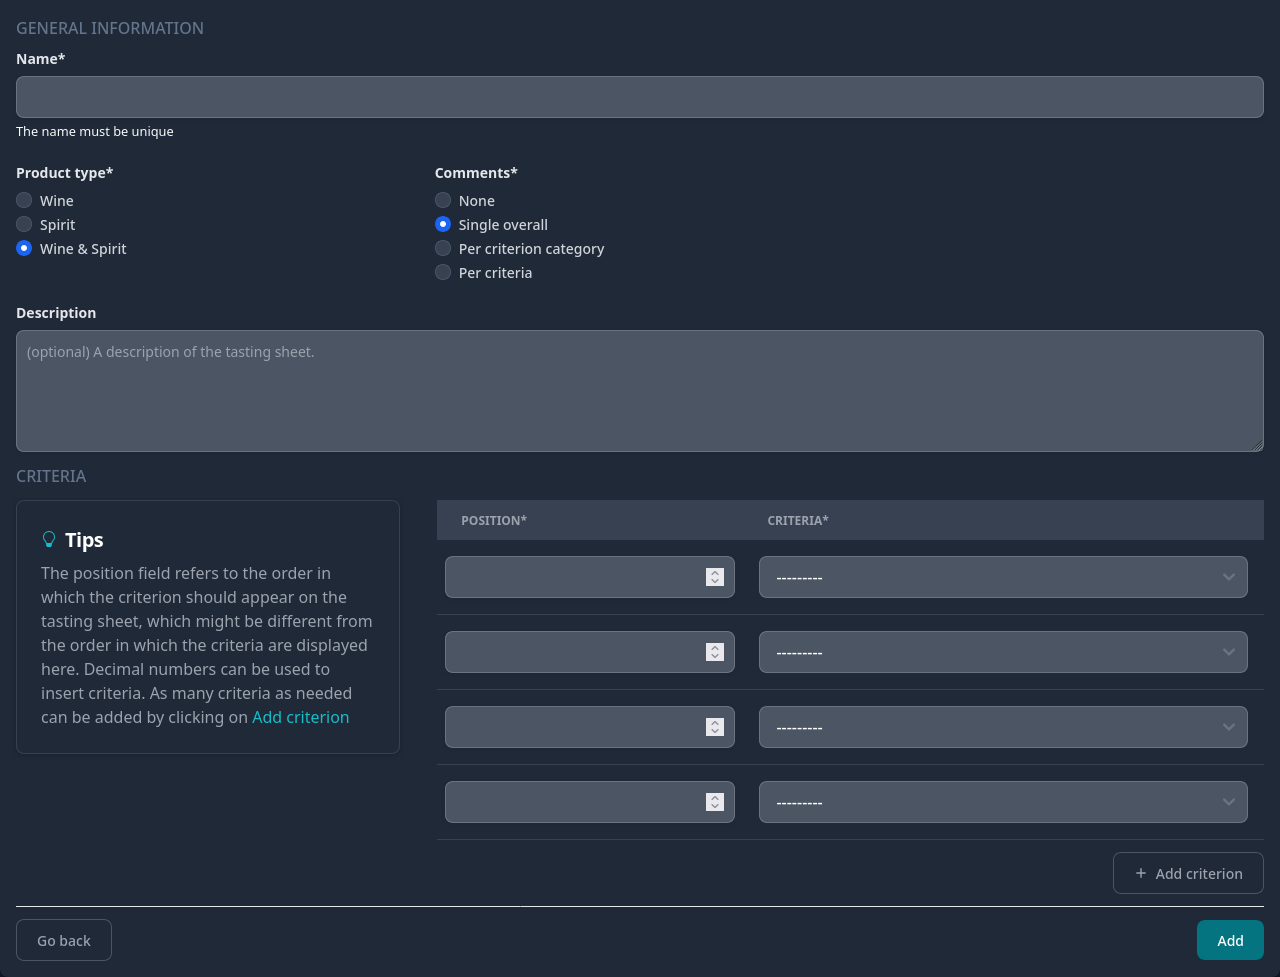Viewport: 1280px width, 977px height.
Task: Choose Per criterion category comments
Action: pos(443,248)
